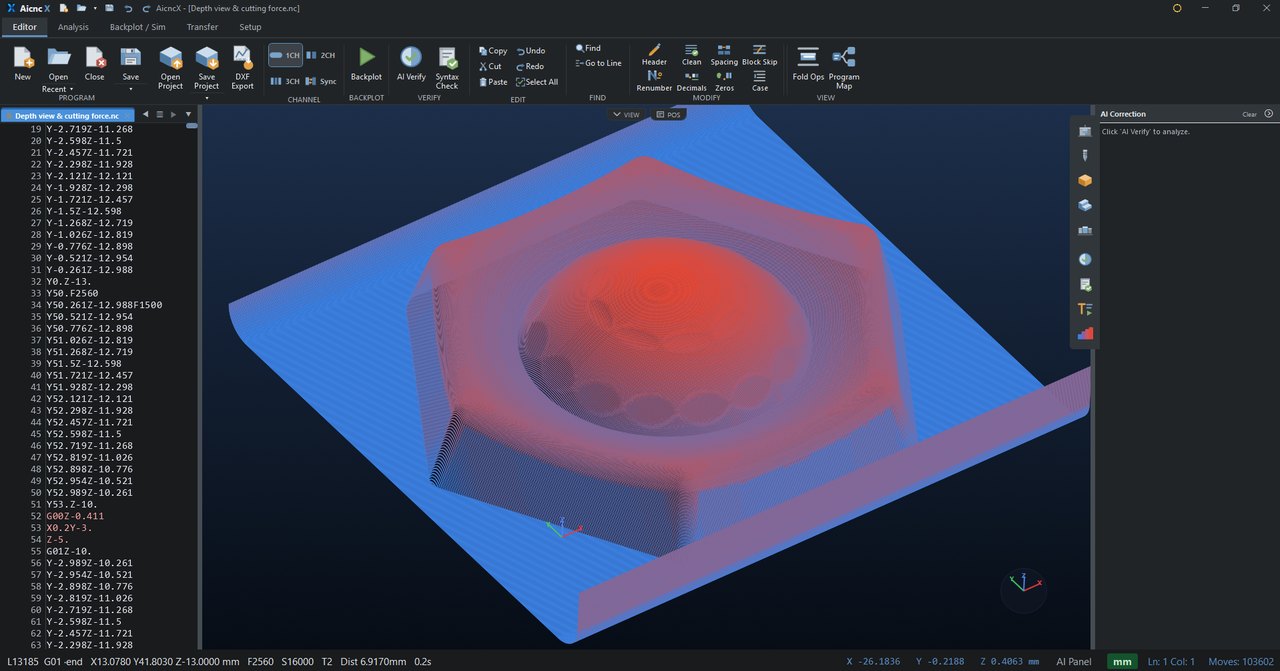Select the orange stock block icon in the viewport toolbar
Screen dimensions: 1280x671
1085,181
